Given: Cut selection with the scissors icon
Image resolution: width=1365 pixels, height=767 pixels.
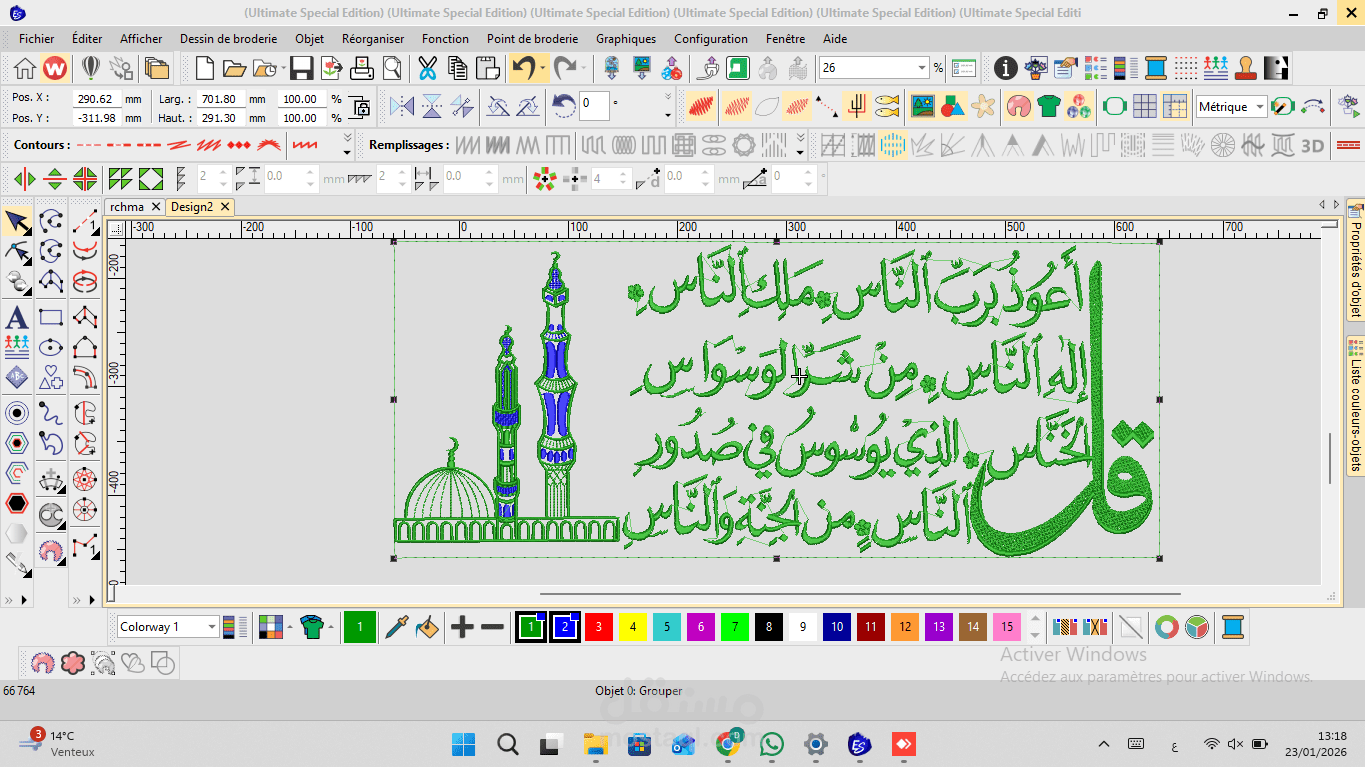Looking at the screenshot, I should (x=428, y=68).
